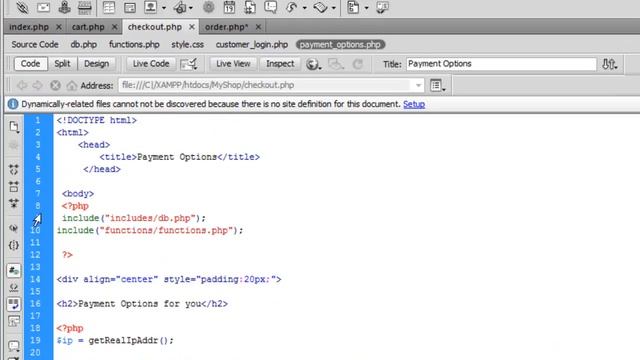Image resolution: width=640 pixels, height=360 pixels.
Task: Switch to the cart.php tab
Action: click(x=88, y=27)
